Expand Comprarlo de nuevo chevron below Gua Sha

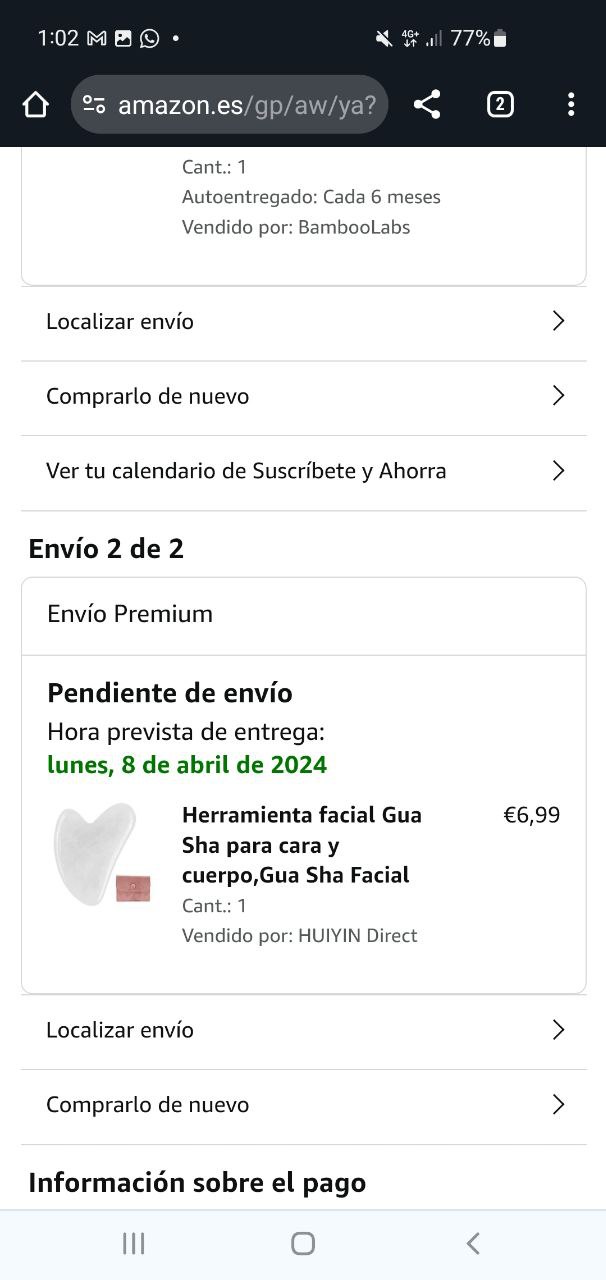[x=558, y=1105]
